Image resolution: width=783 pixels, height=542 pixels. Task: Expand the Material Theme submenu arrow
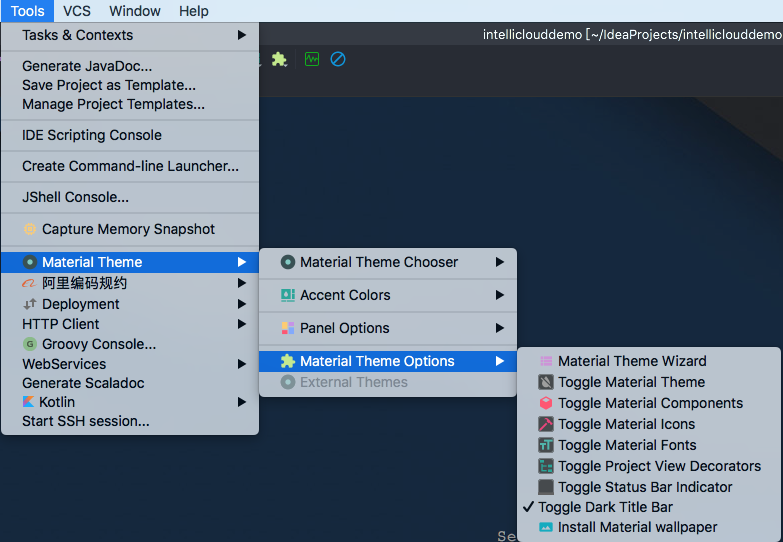pos(242,262)
